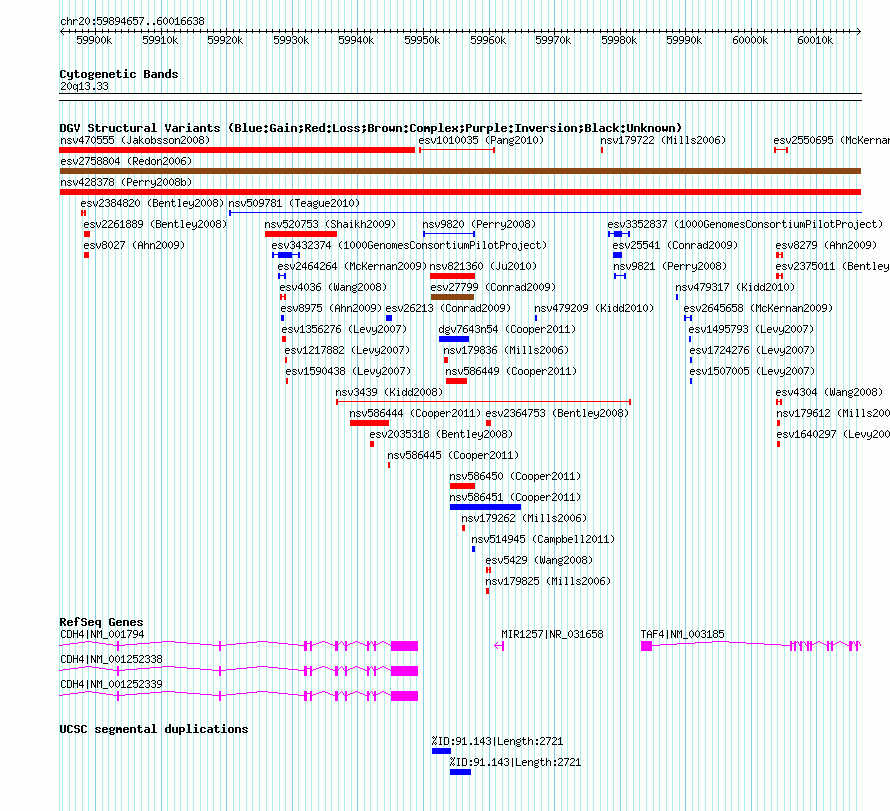Select the esv2384820 (Bentley2008) label

pos(152,203)
